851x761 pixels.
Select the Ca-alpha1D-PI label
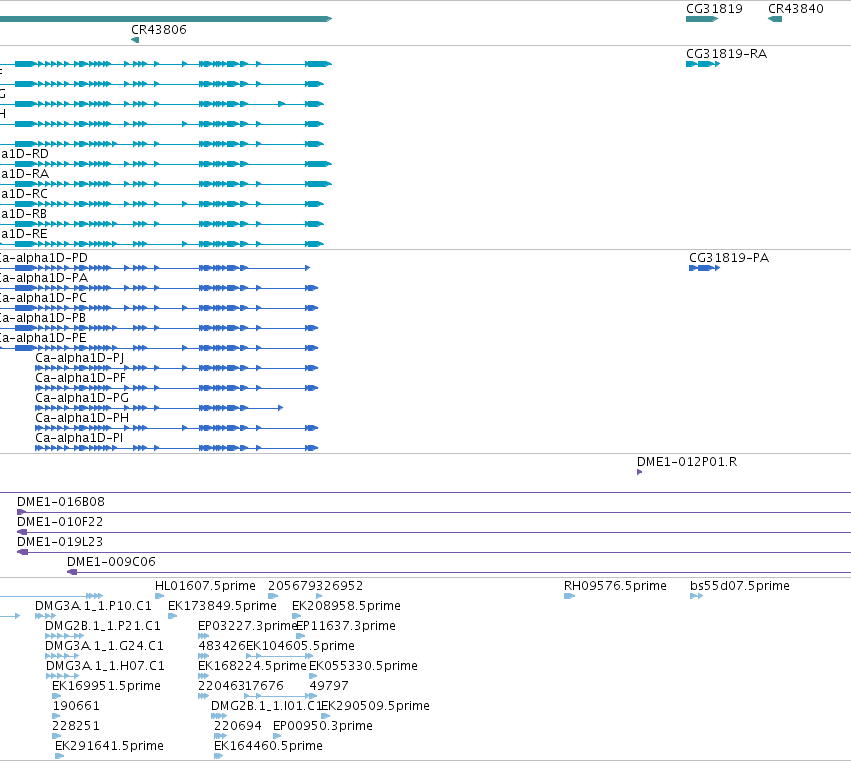point(79,438)
